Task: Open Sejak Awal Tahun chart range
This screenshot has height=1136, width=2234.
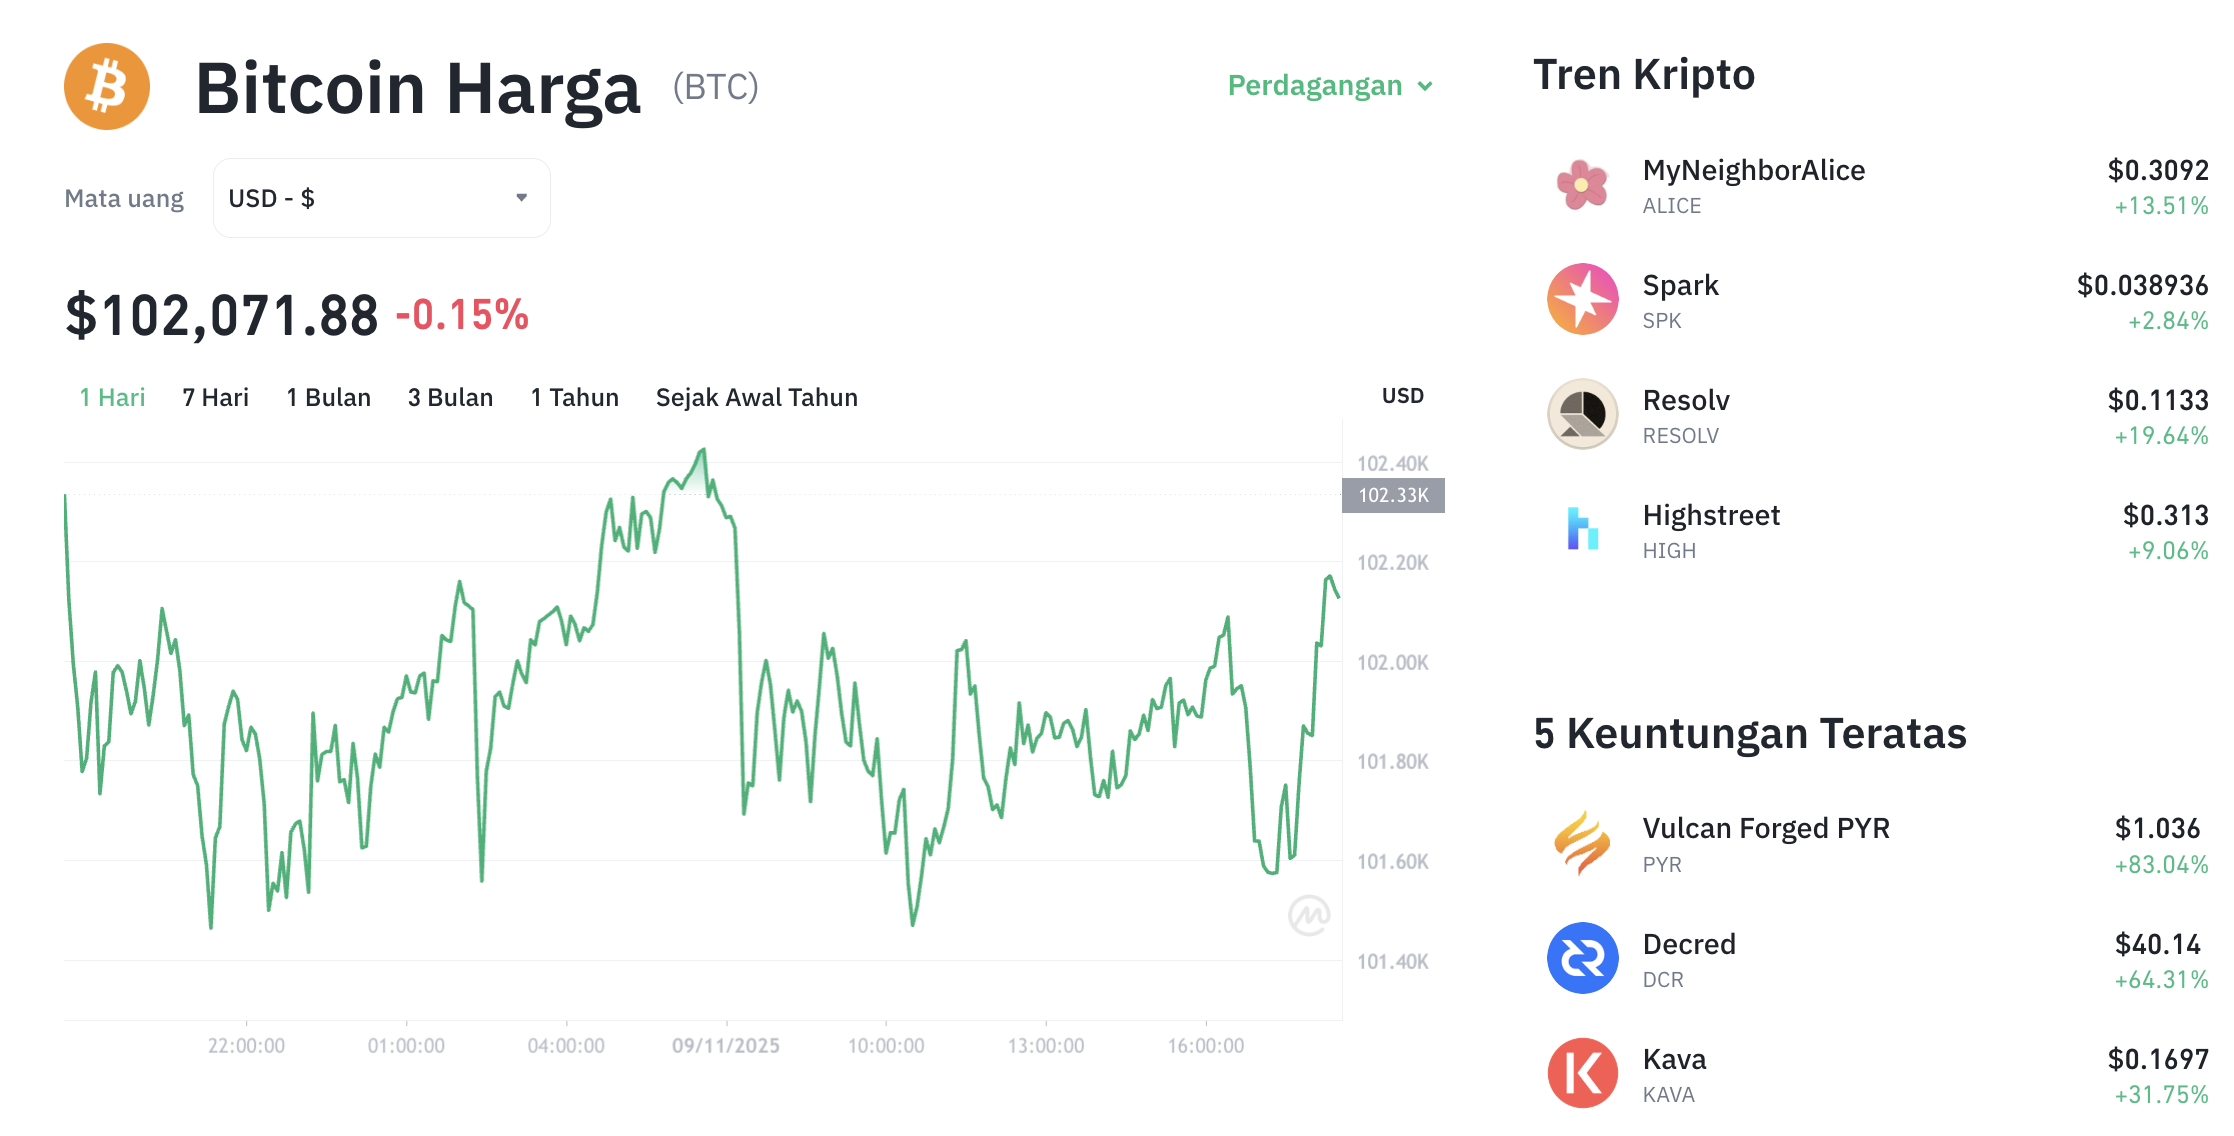Action: pos(756,397)
